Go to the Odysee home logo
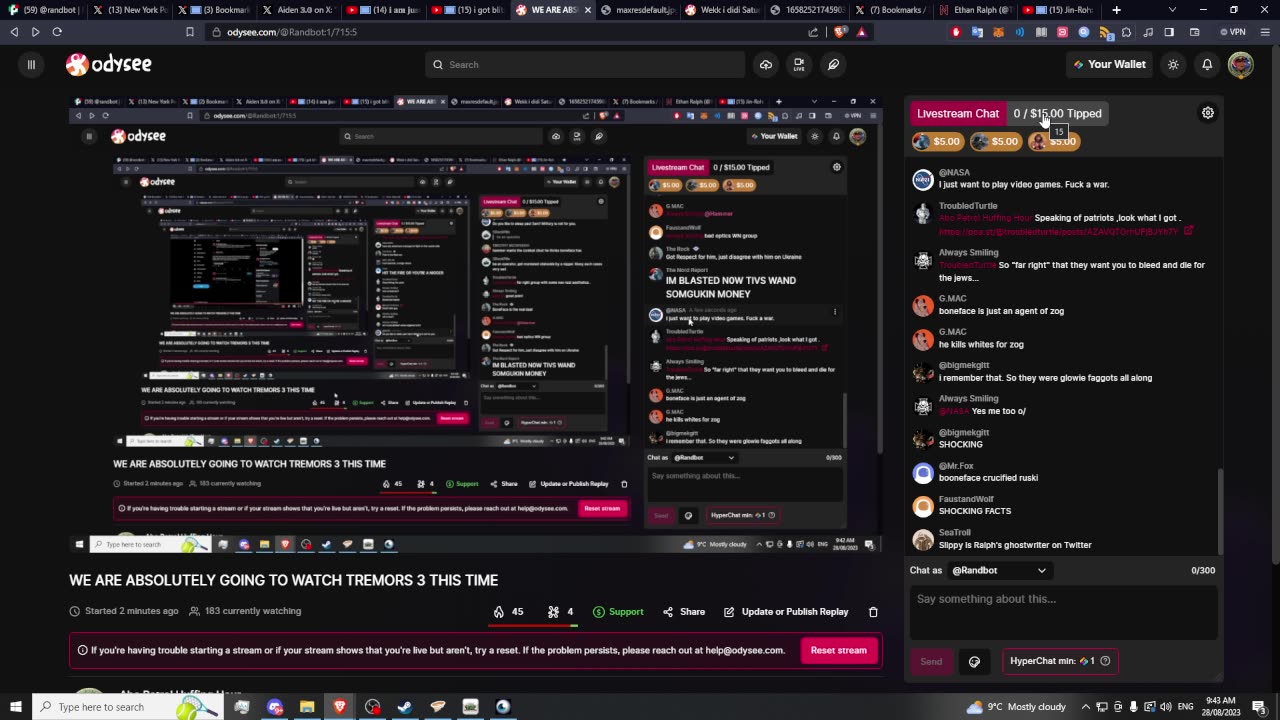The image size is (1280, 720). (x=109, y=64)
